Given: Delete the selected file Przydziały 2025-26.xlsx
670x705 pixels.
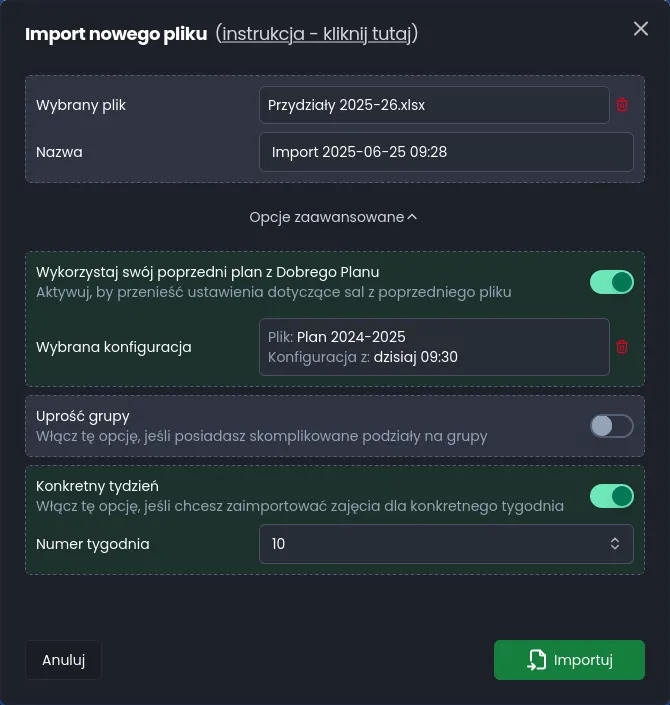Looking at the screenshot, I should (622, 105).
